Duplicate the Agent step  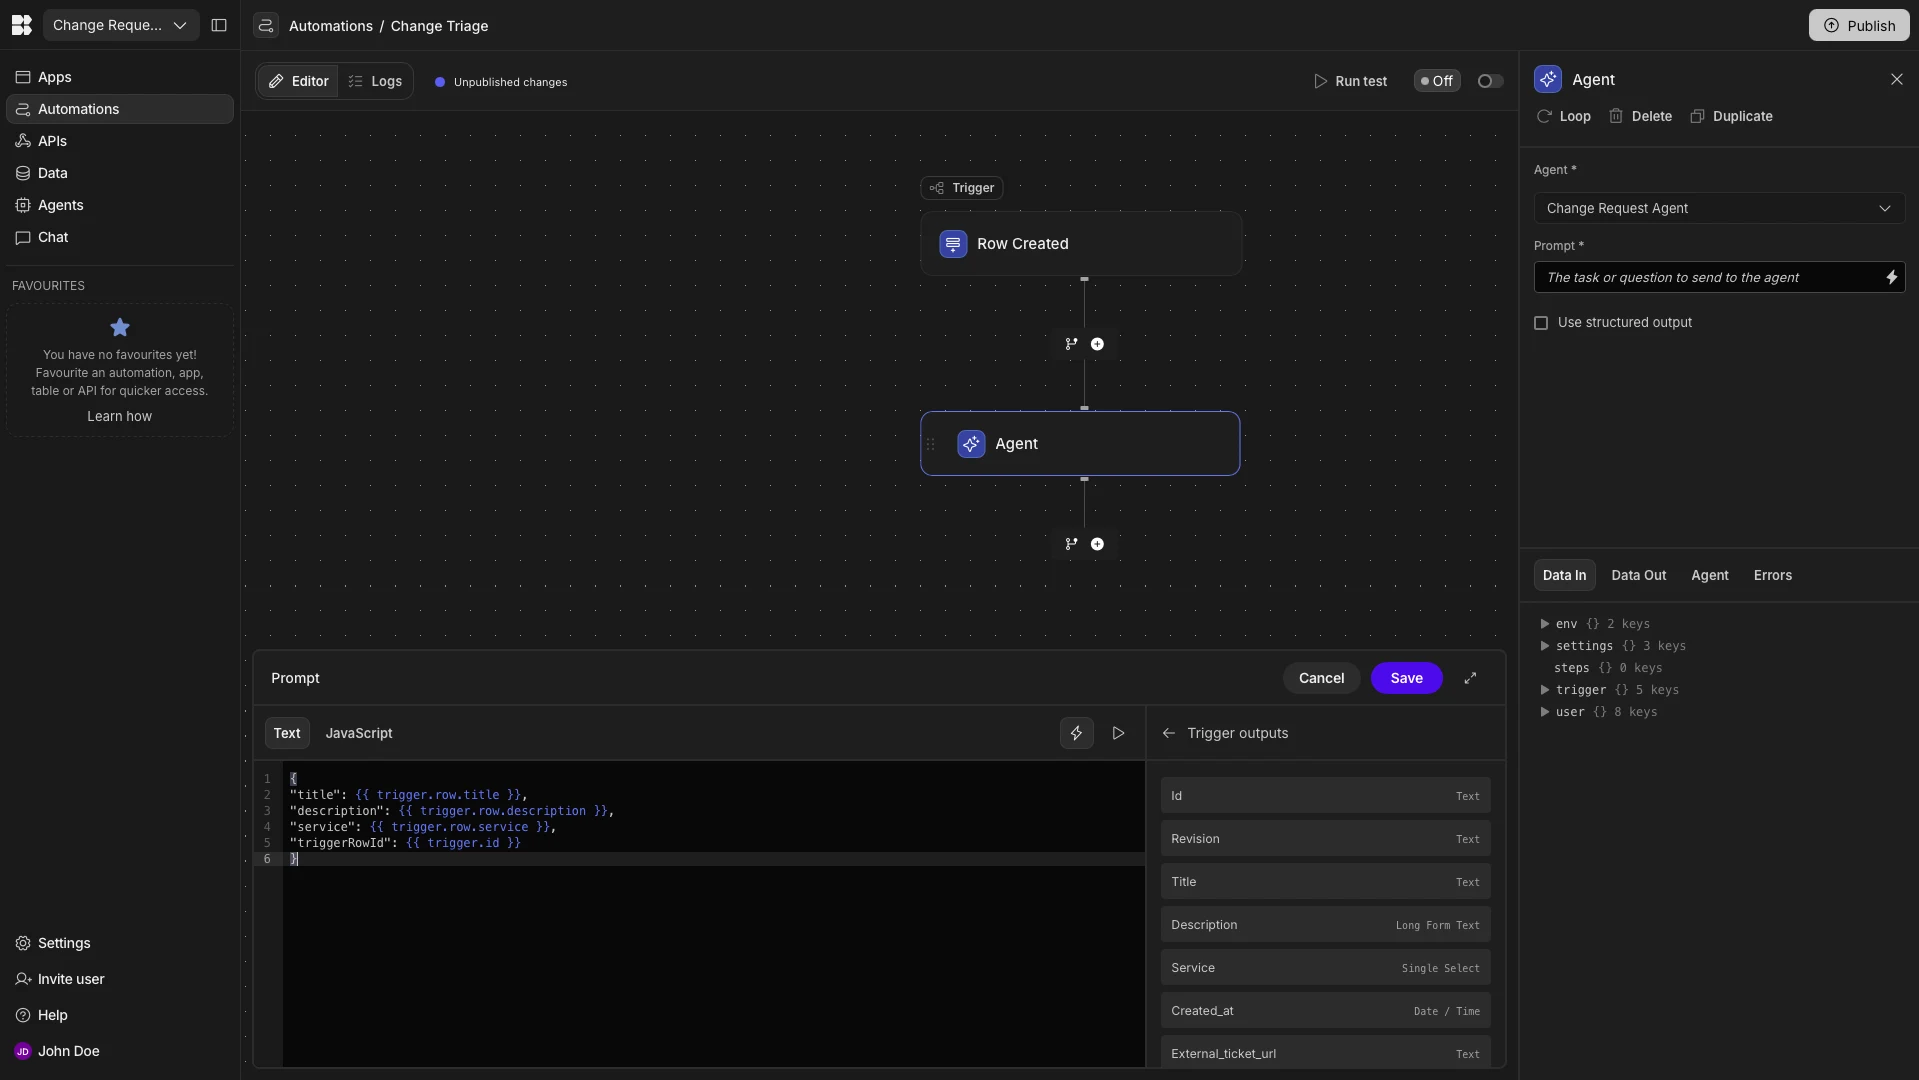point(1731,116)
